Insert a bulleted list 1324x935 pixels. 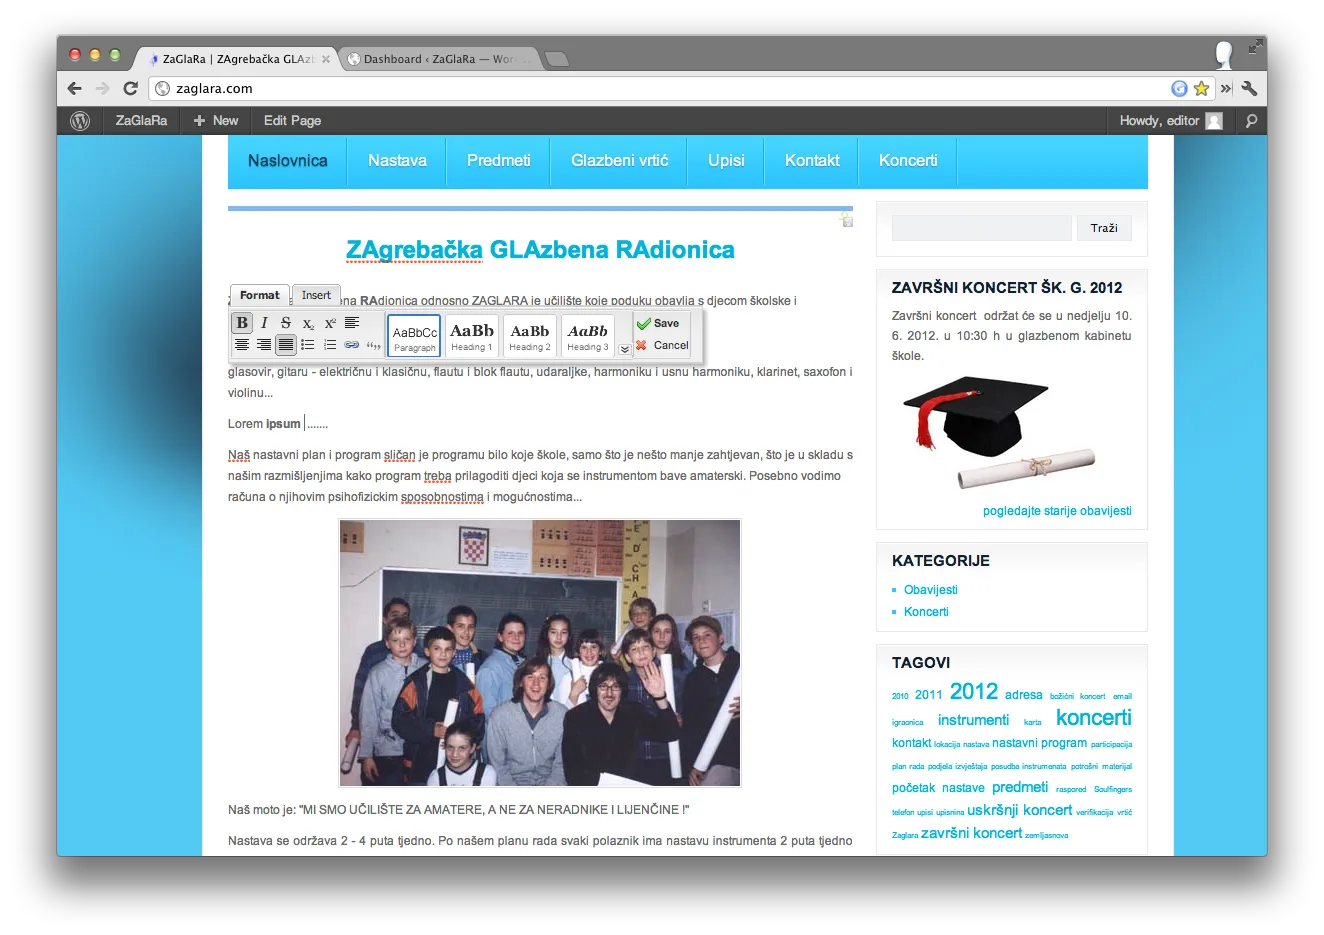(x=308, y=345)
